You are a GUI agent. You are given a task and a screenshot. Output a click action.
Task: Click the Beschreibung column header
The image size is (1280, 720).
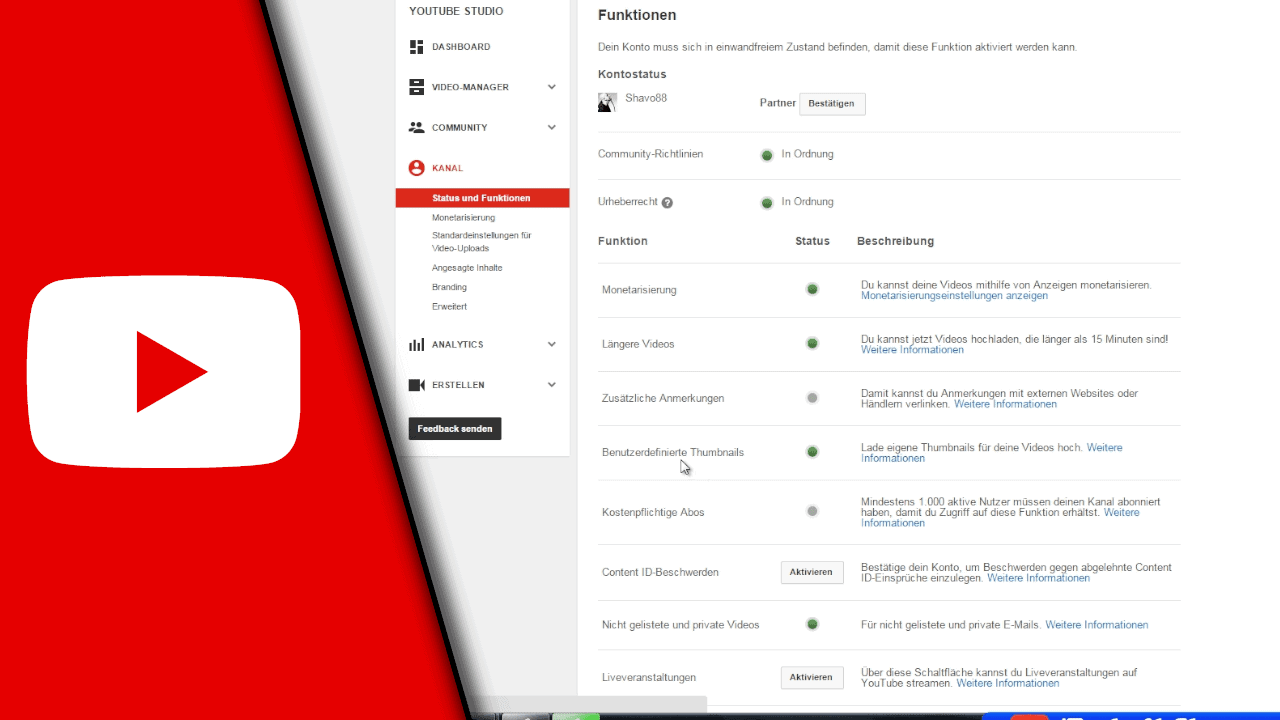point(895,241)
